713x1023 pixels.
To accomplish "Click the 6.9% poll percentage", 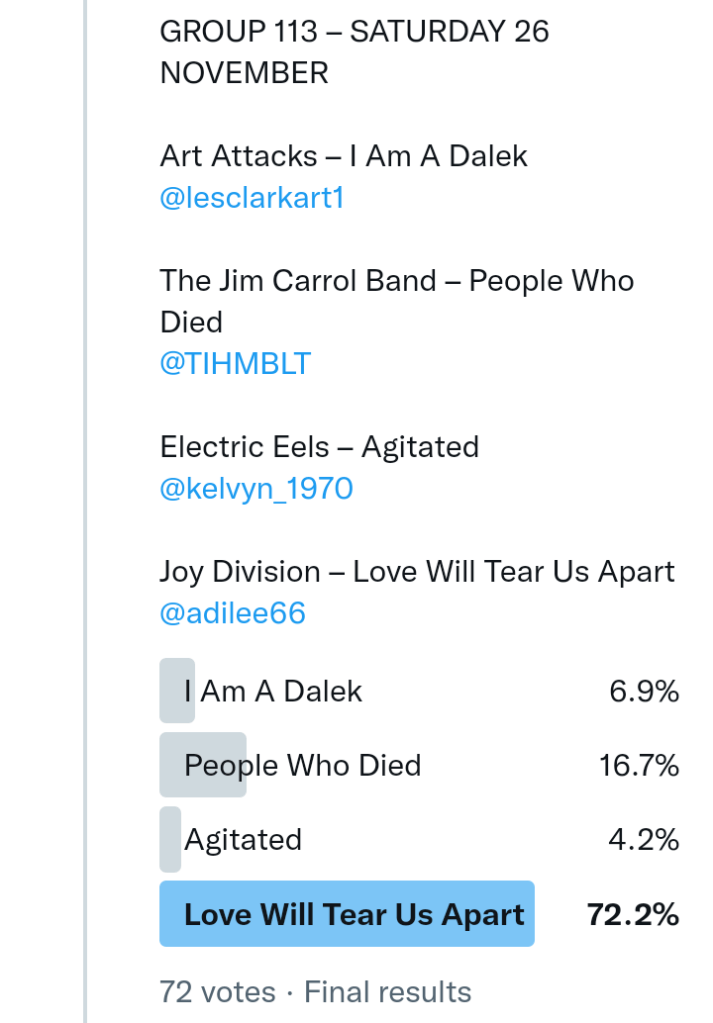I will [x=644, y=691].
